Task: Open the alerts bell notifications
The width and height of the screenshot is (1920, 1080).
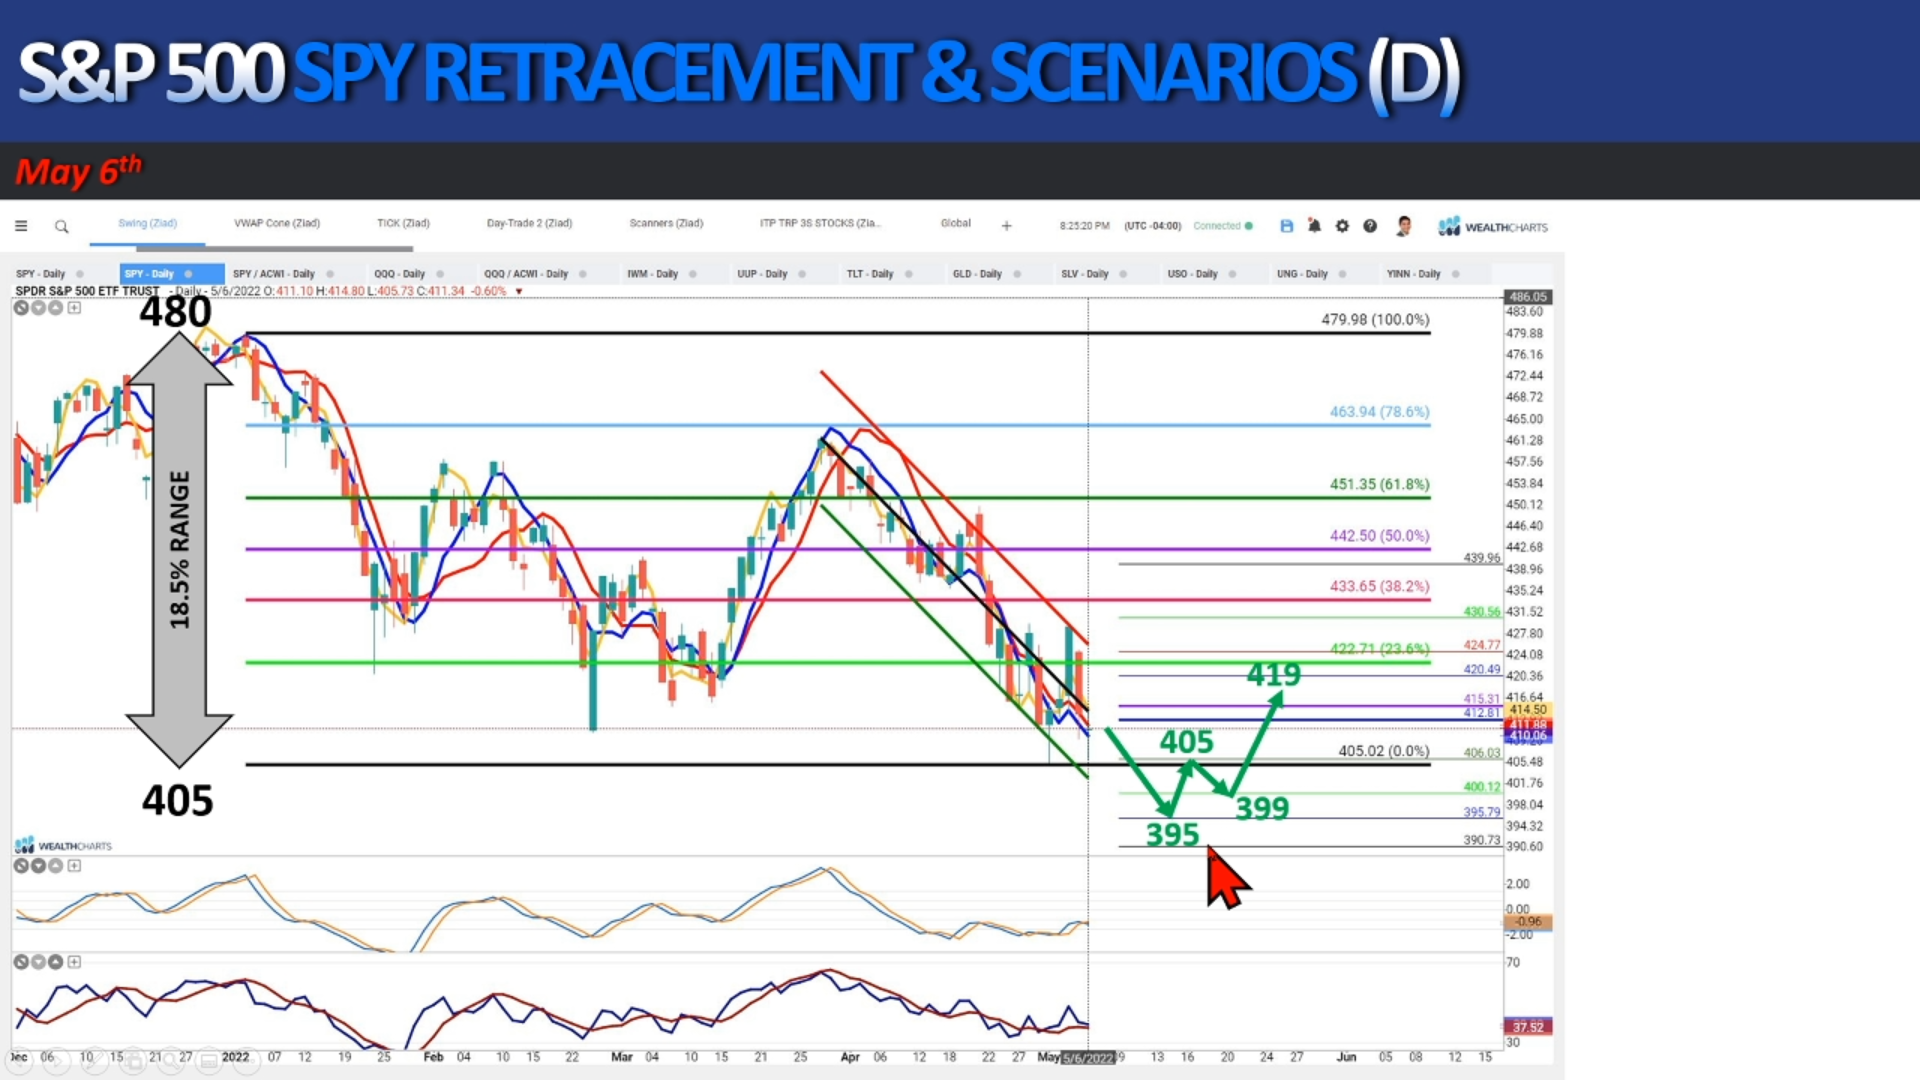Action: pyautogui.click(x=1314, y=226)
